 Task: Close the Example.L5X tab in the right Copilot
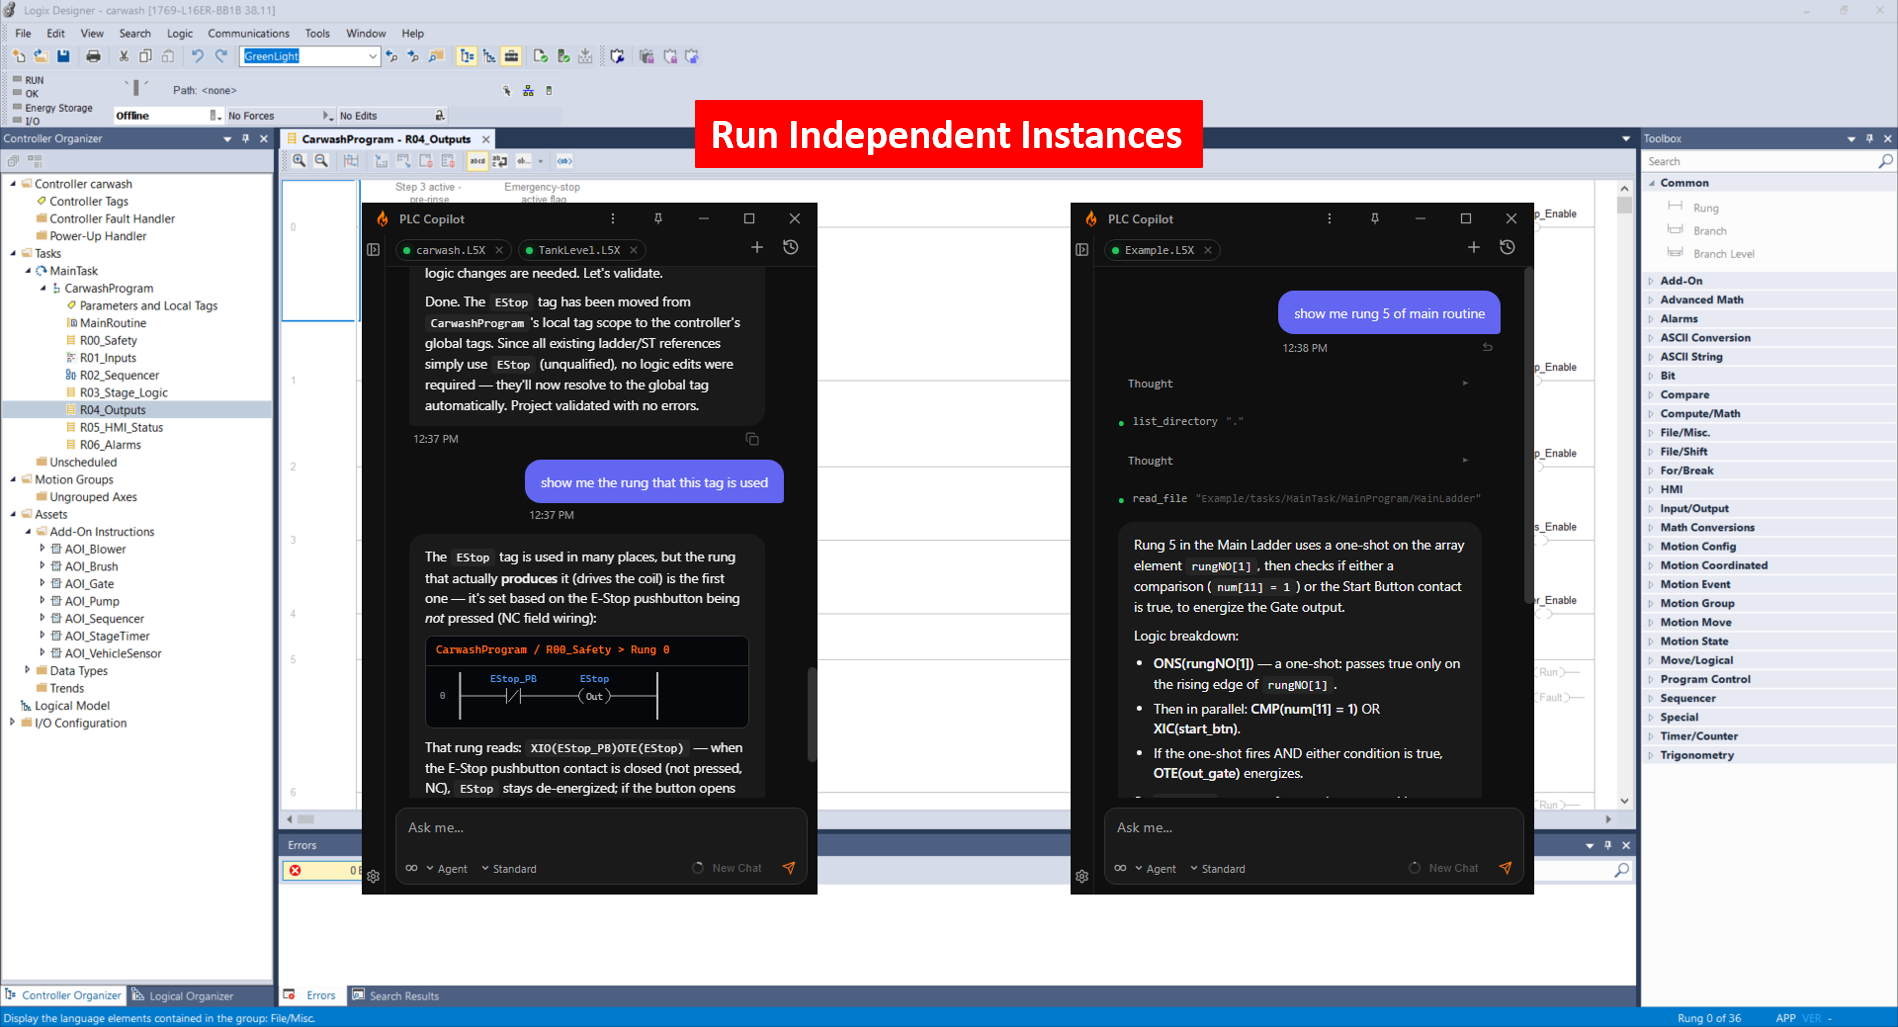coord(1208,250)
